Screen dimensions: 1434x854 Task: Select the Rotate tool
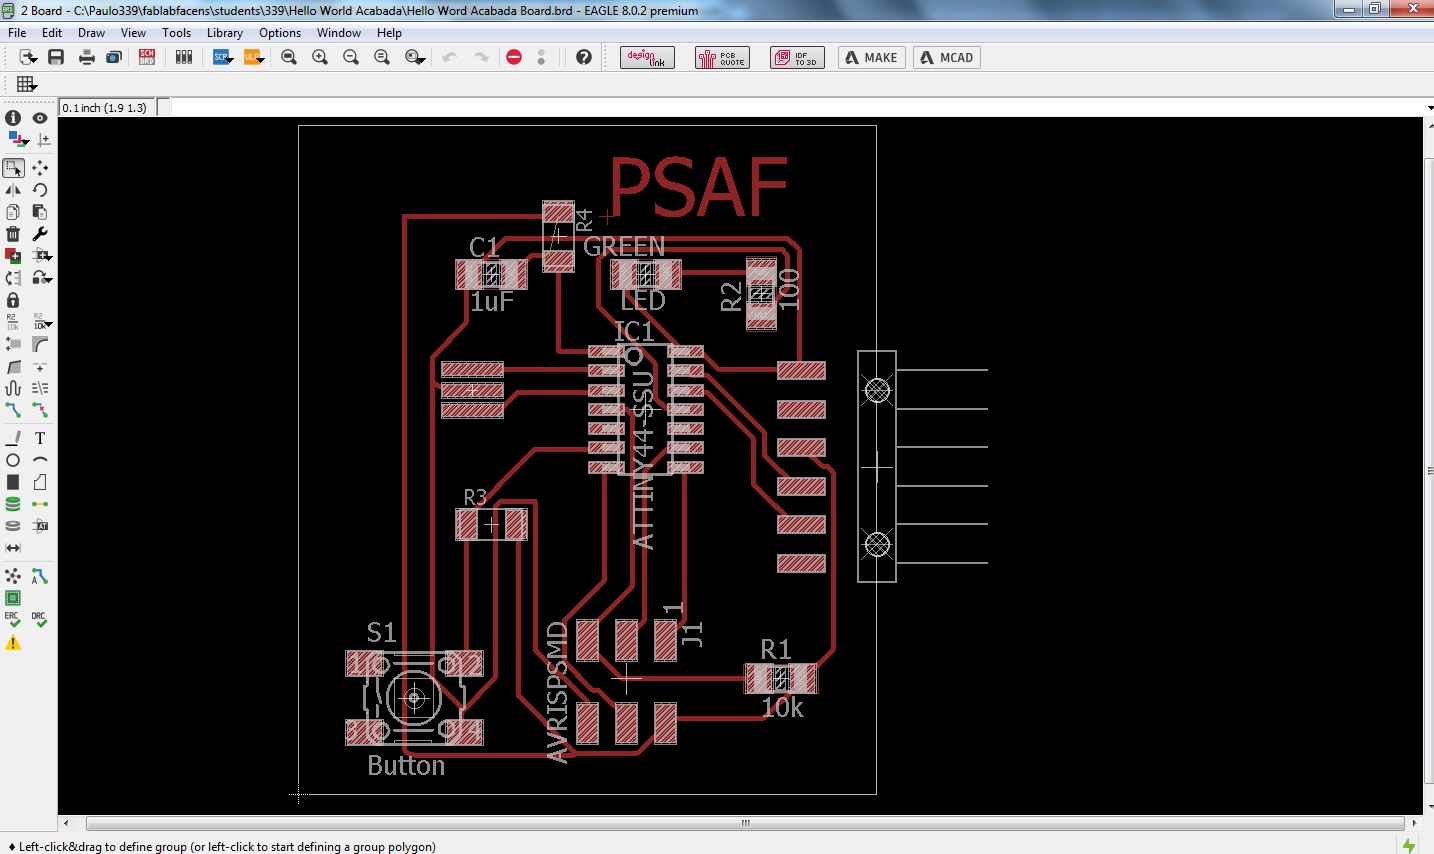(40, 190)
